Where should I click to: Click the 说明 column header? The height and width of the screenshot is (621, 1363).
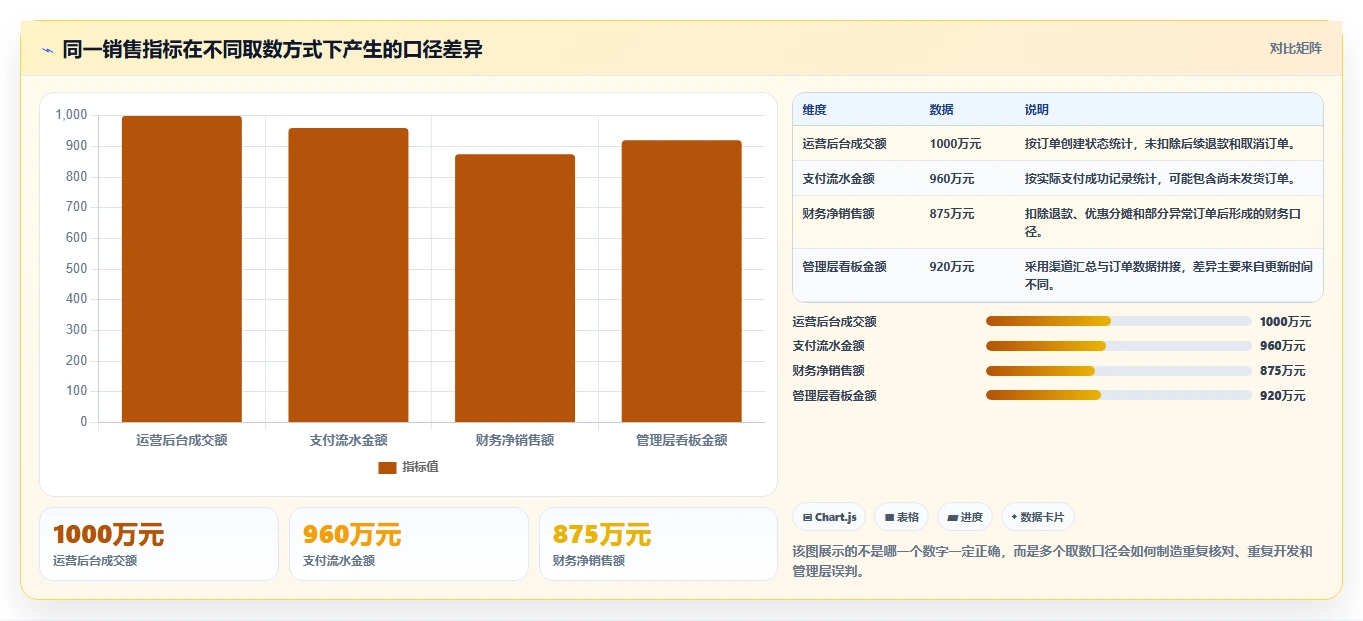tap(1037, 109)
